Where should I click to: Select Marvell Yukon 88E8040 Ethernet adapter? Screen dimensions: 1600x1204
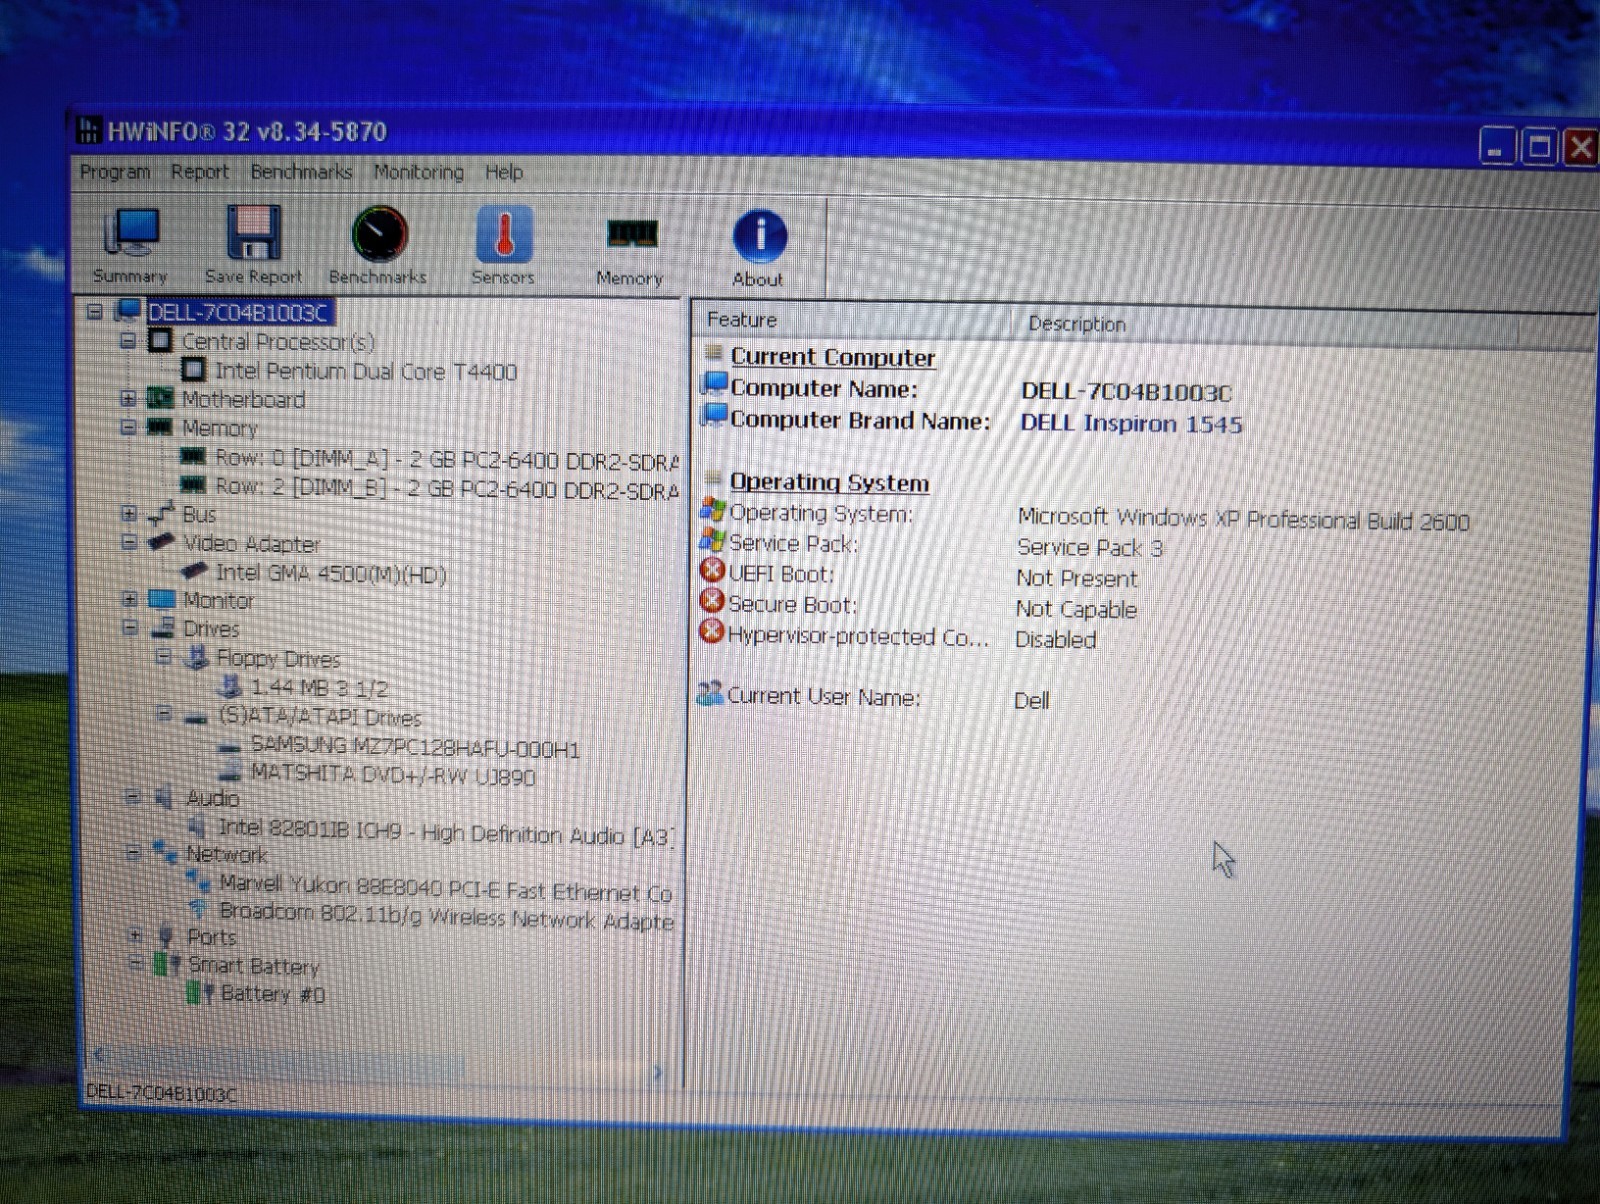coord(446,888)
